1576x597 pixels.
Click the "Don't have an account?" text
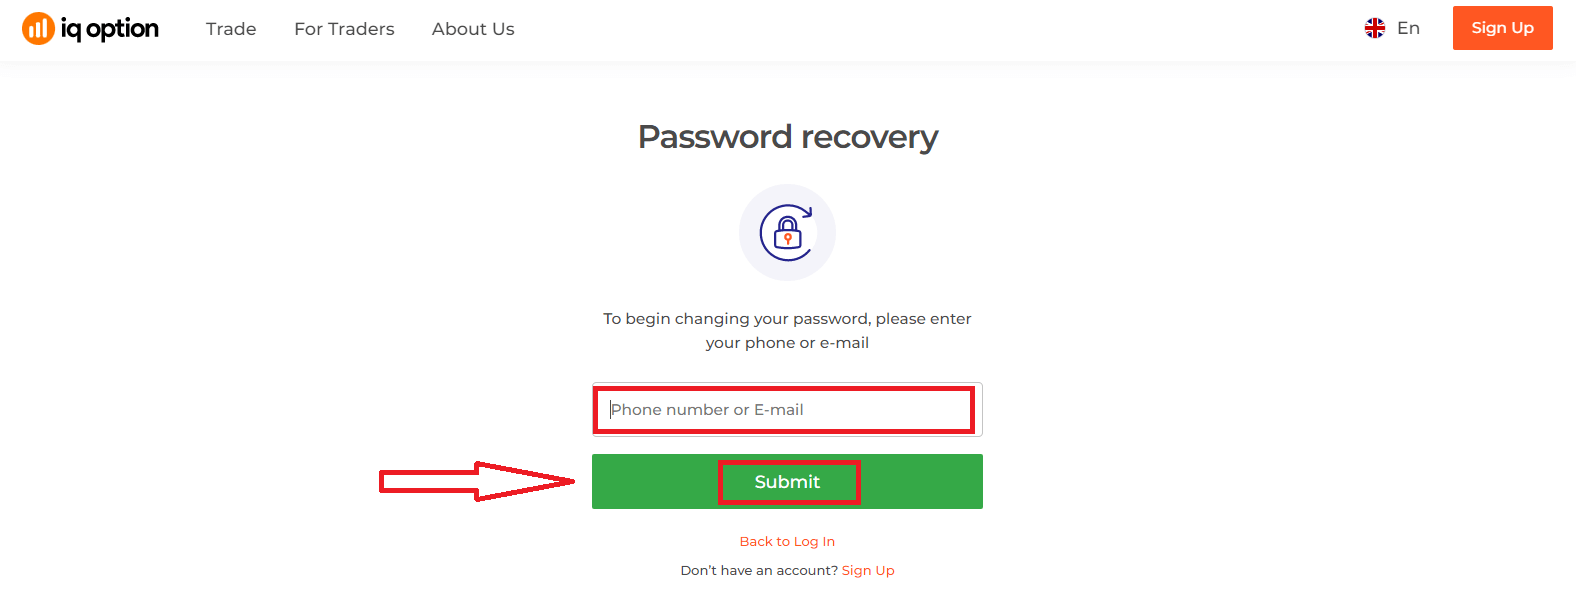tap(759, 570)
